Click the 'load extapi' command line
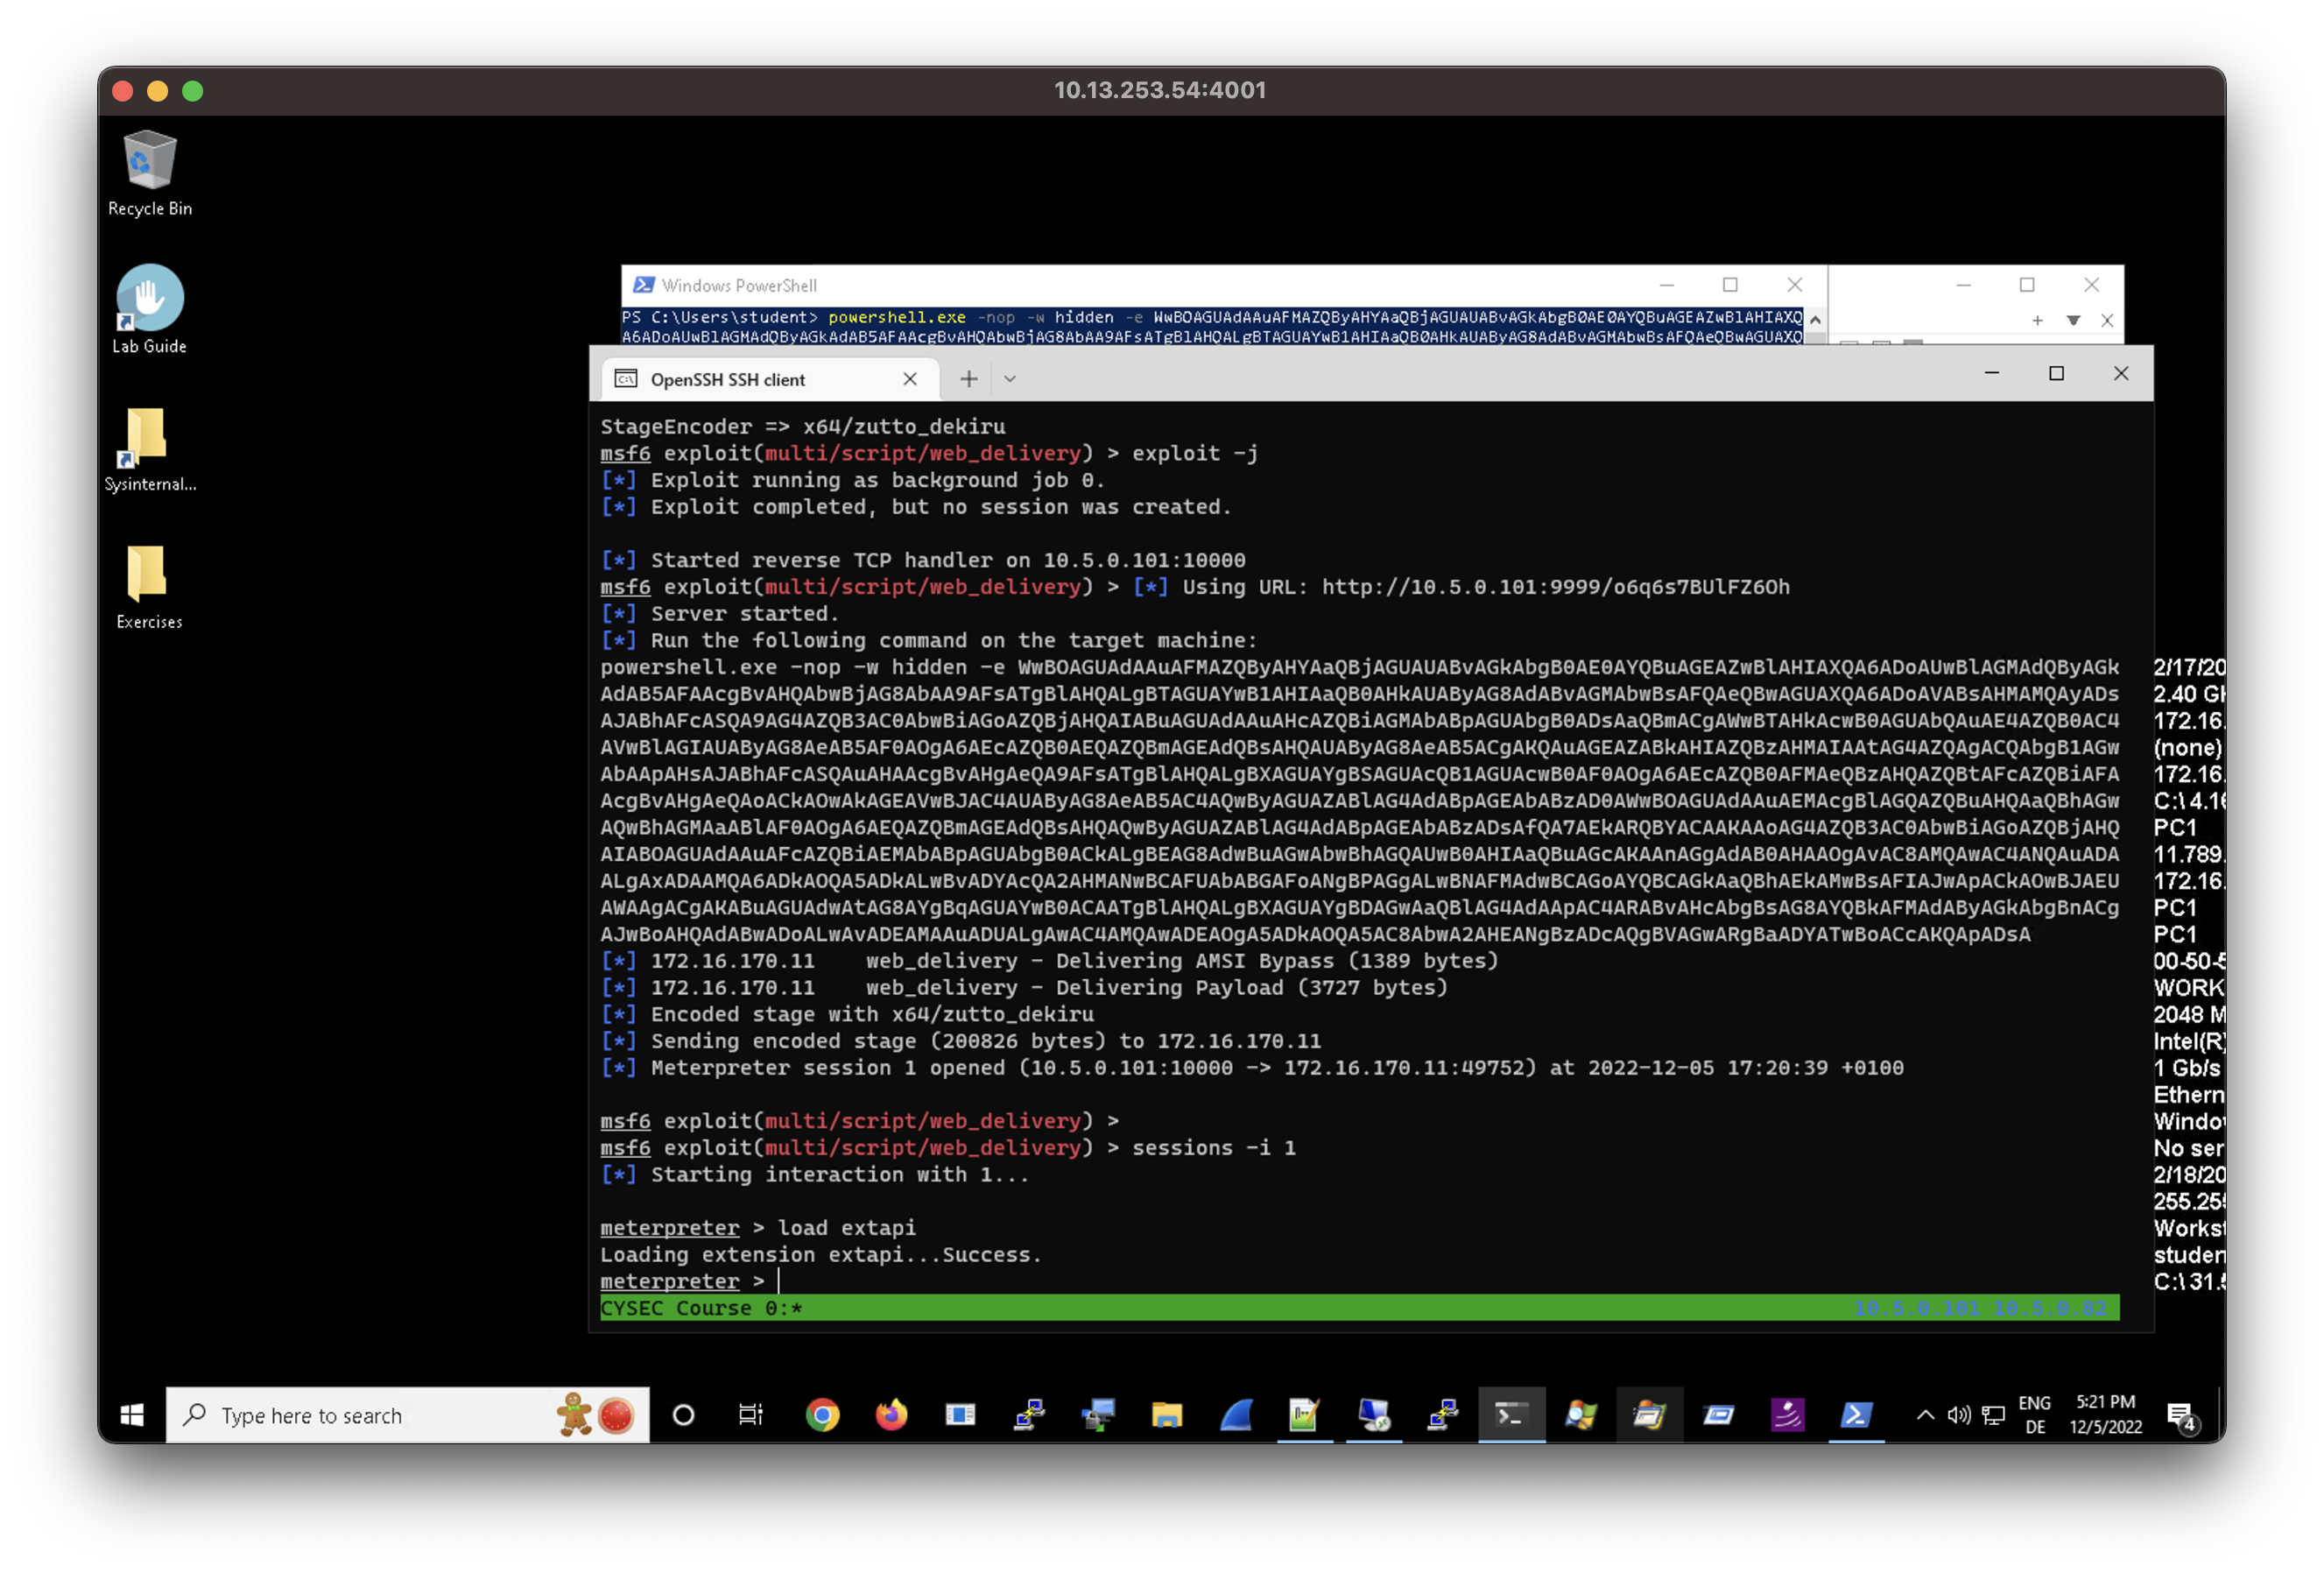Image resolution: width=2324 pixels, height=1573 pixels. tap(757, 1228)
